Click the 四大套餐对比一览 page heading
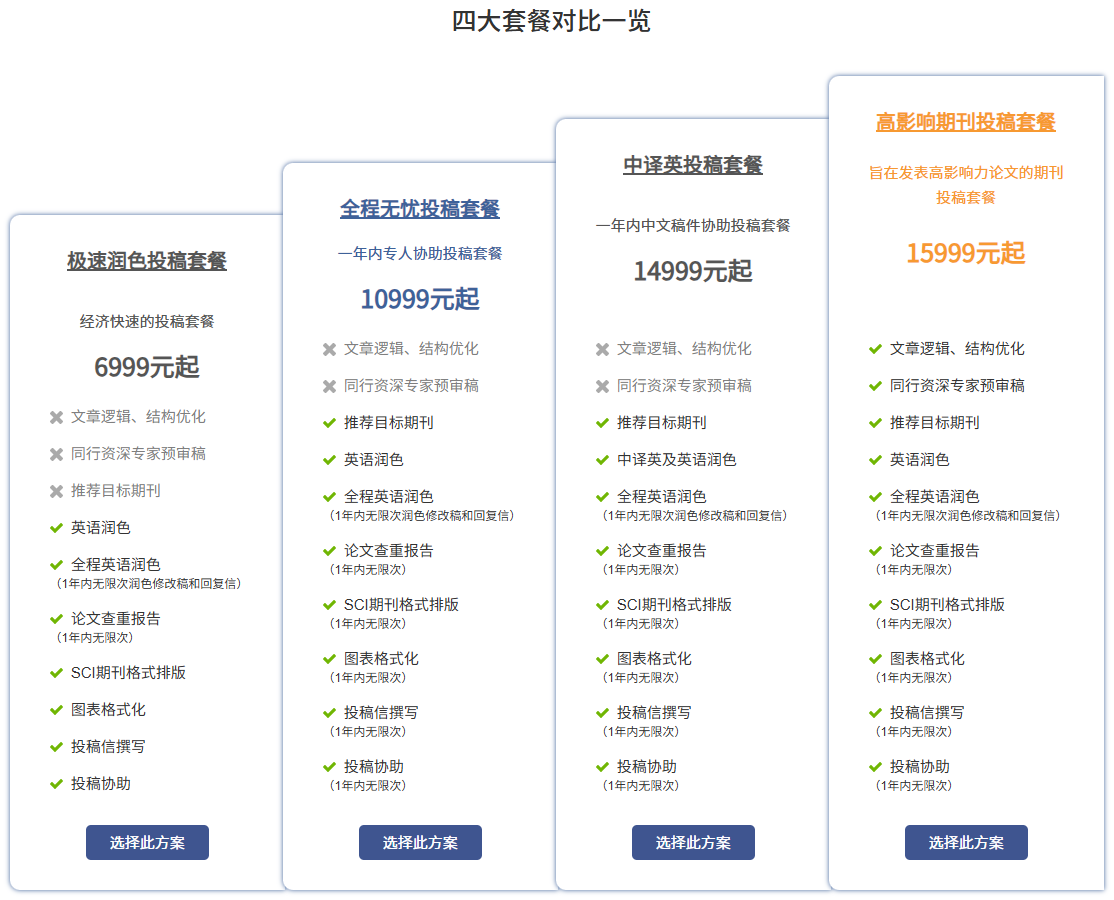Screen dimensions: 1114x900 tap(551, 21)
